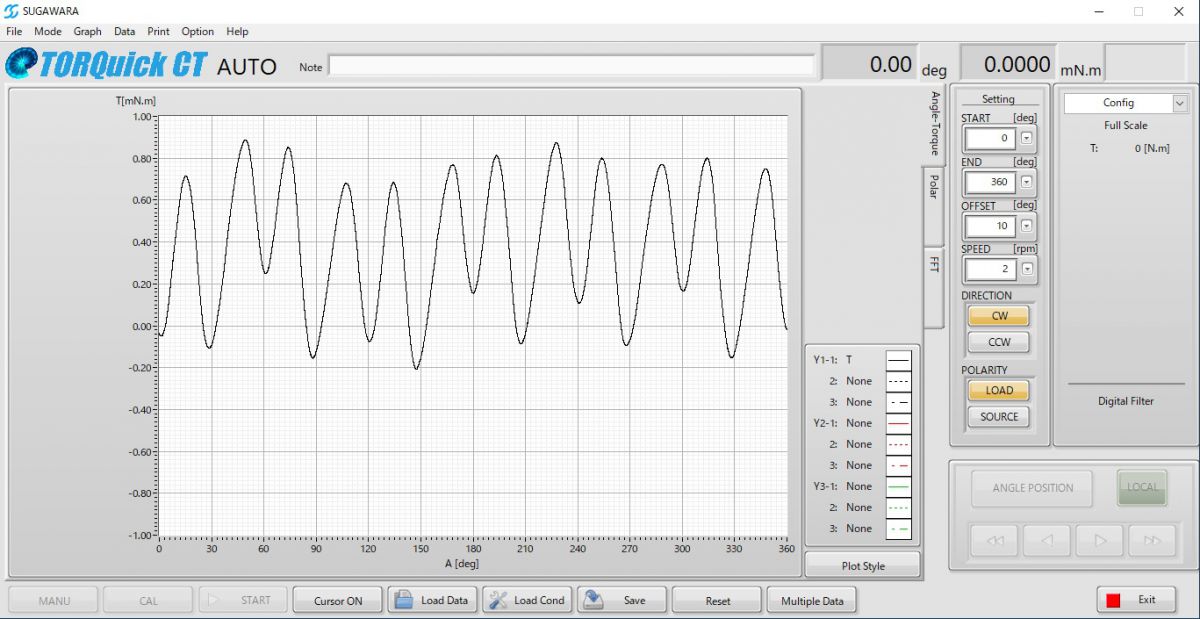Screen dimensions: 1200x619
Task: Click the Note text input field
Action: pos(571,66)
